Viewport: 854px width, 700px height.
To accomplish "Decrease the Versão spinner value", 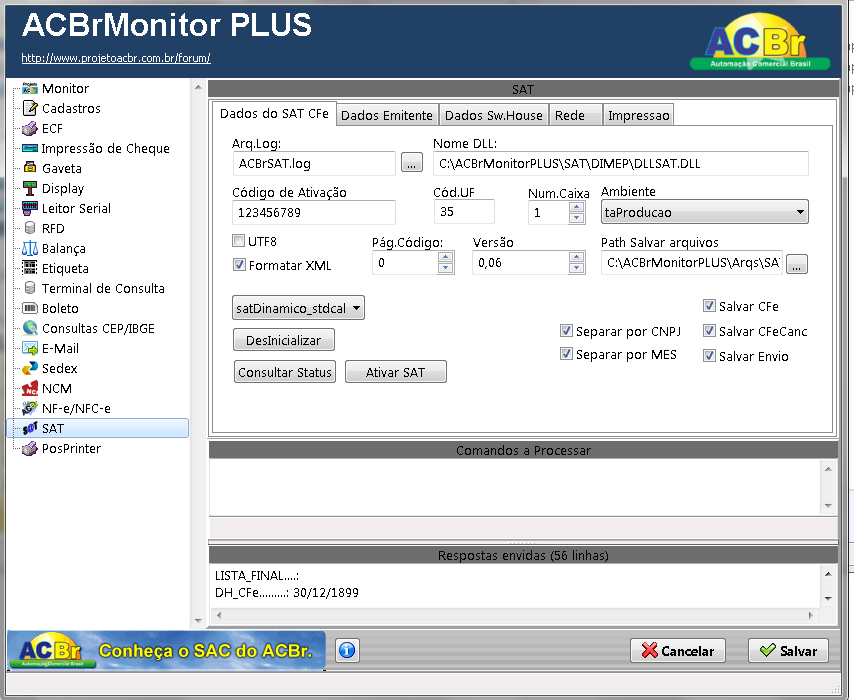I will 577,268.
